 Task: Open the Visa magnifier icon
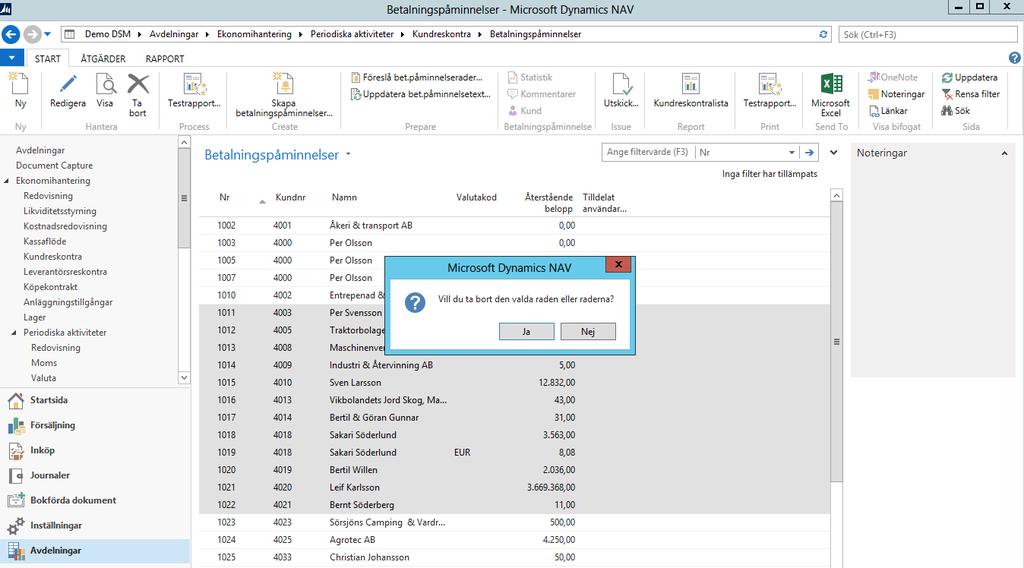point(104,84)
